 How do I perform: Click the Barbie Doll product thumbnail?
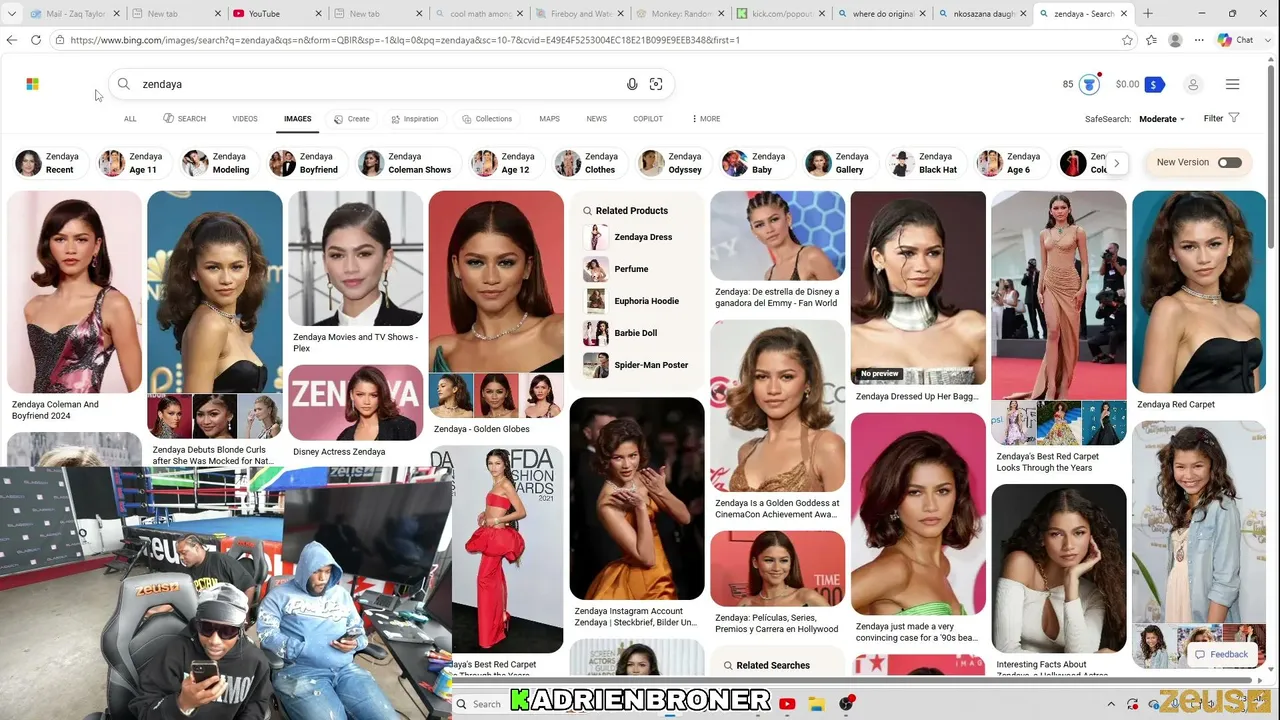596,333
